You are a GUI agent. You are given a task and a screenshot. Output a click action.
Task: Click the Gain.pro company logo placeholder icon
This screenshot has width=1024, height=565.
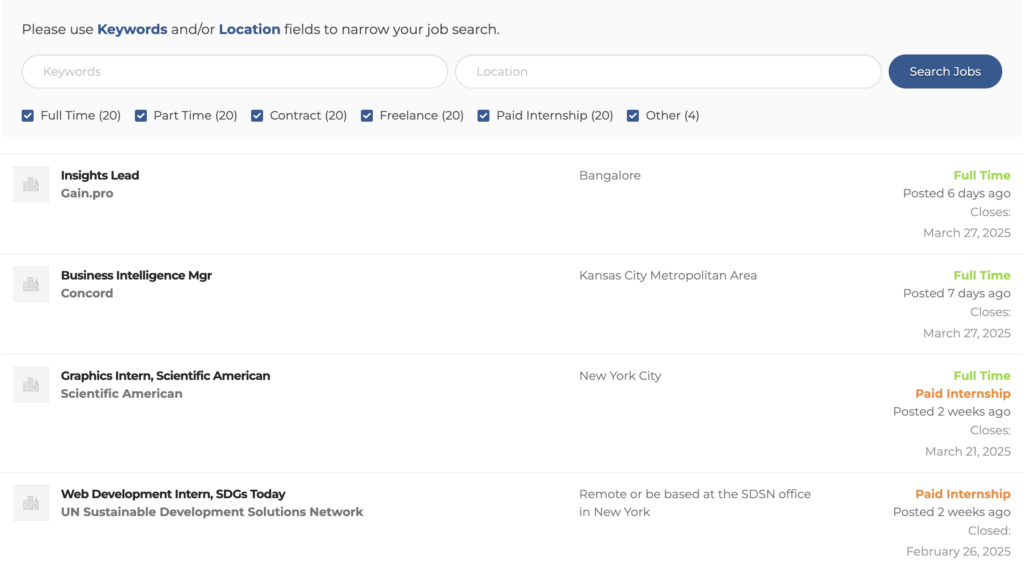click(x=31, y=184)
